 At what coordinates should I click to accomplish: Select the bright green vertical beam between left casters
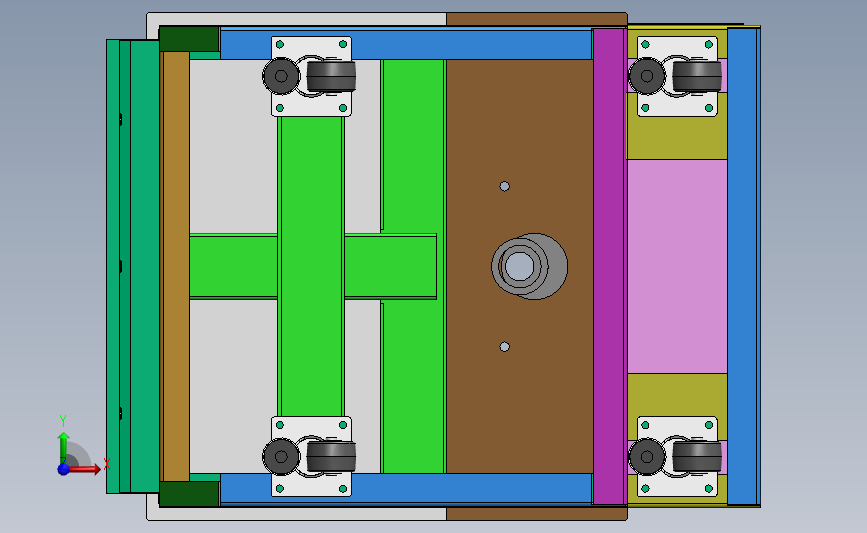click(x=311, y=266)
